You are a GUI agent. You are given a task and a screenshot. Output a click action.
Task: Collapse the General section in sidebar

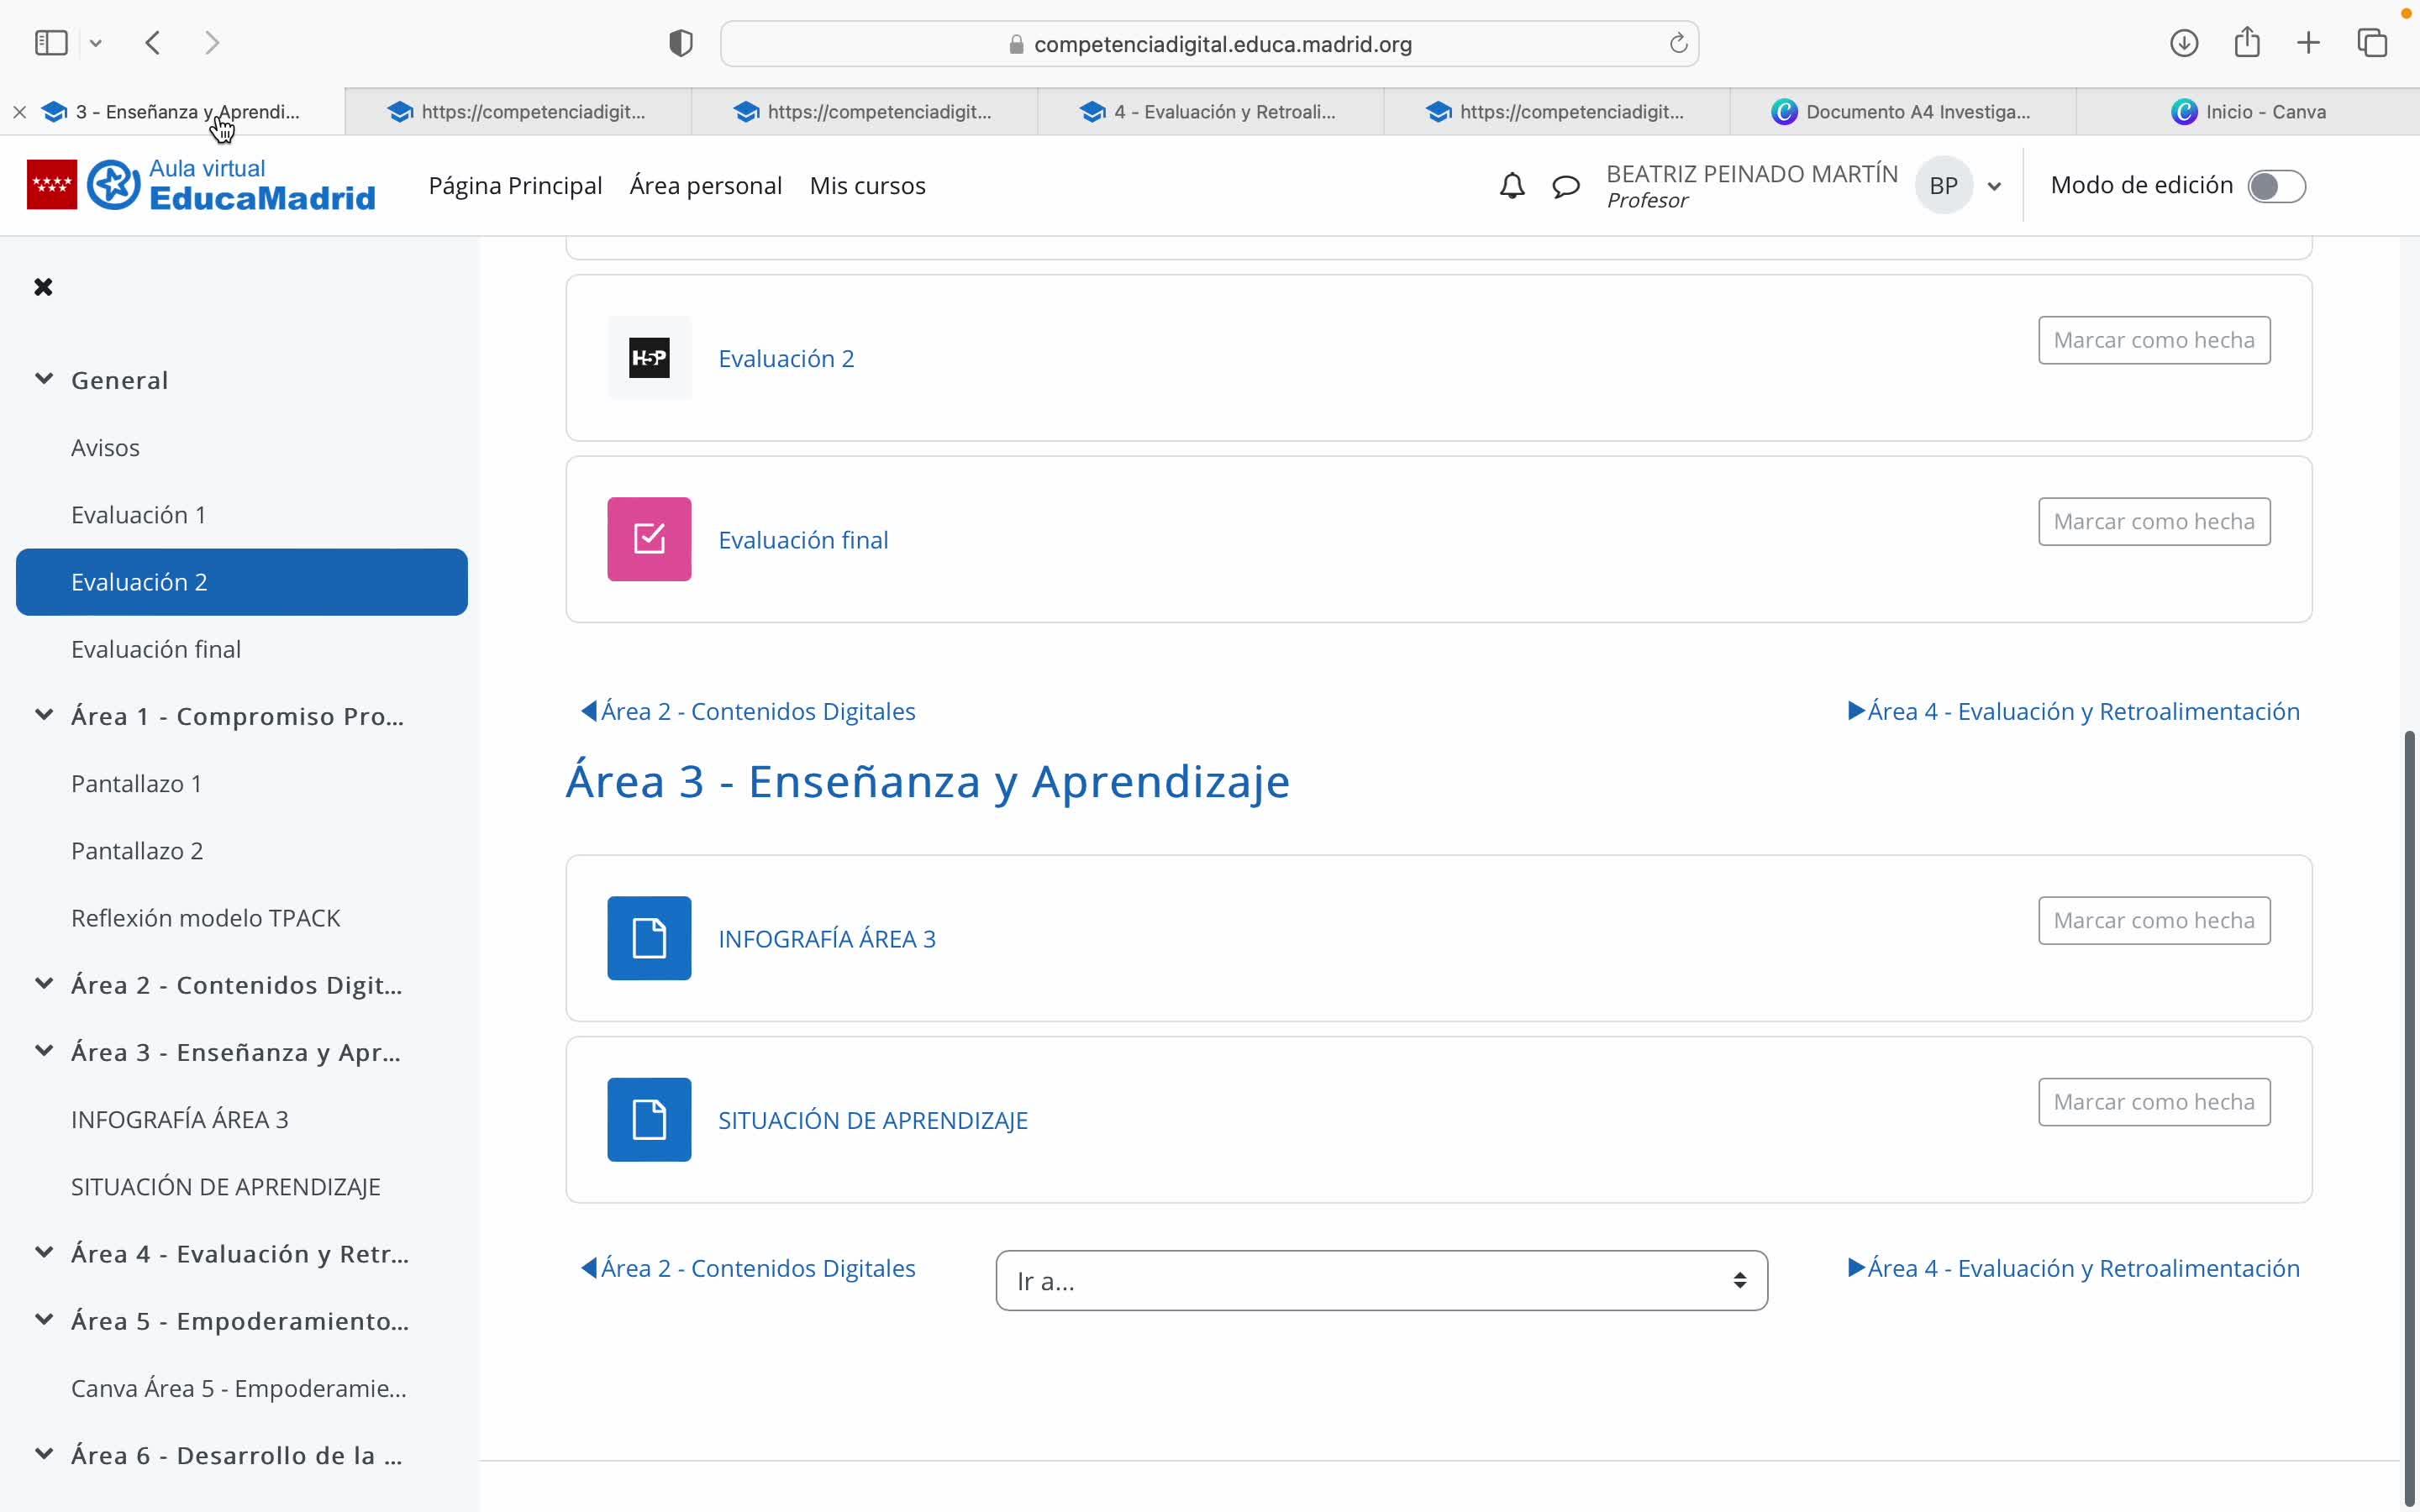[x=44, y=379]
